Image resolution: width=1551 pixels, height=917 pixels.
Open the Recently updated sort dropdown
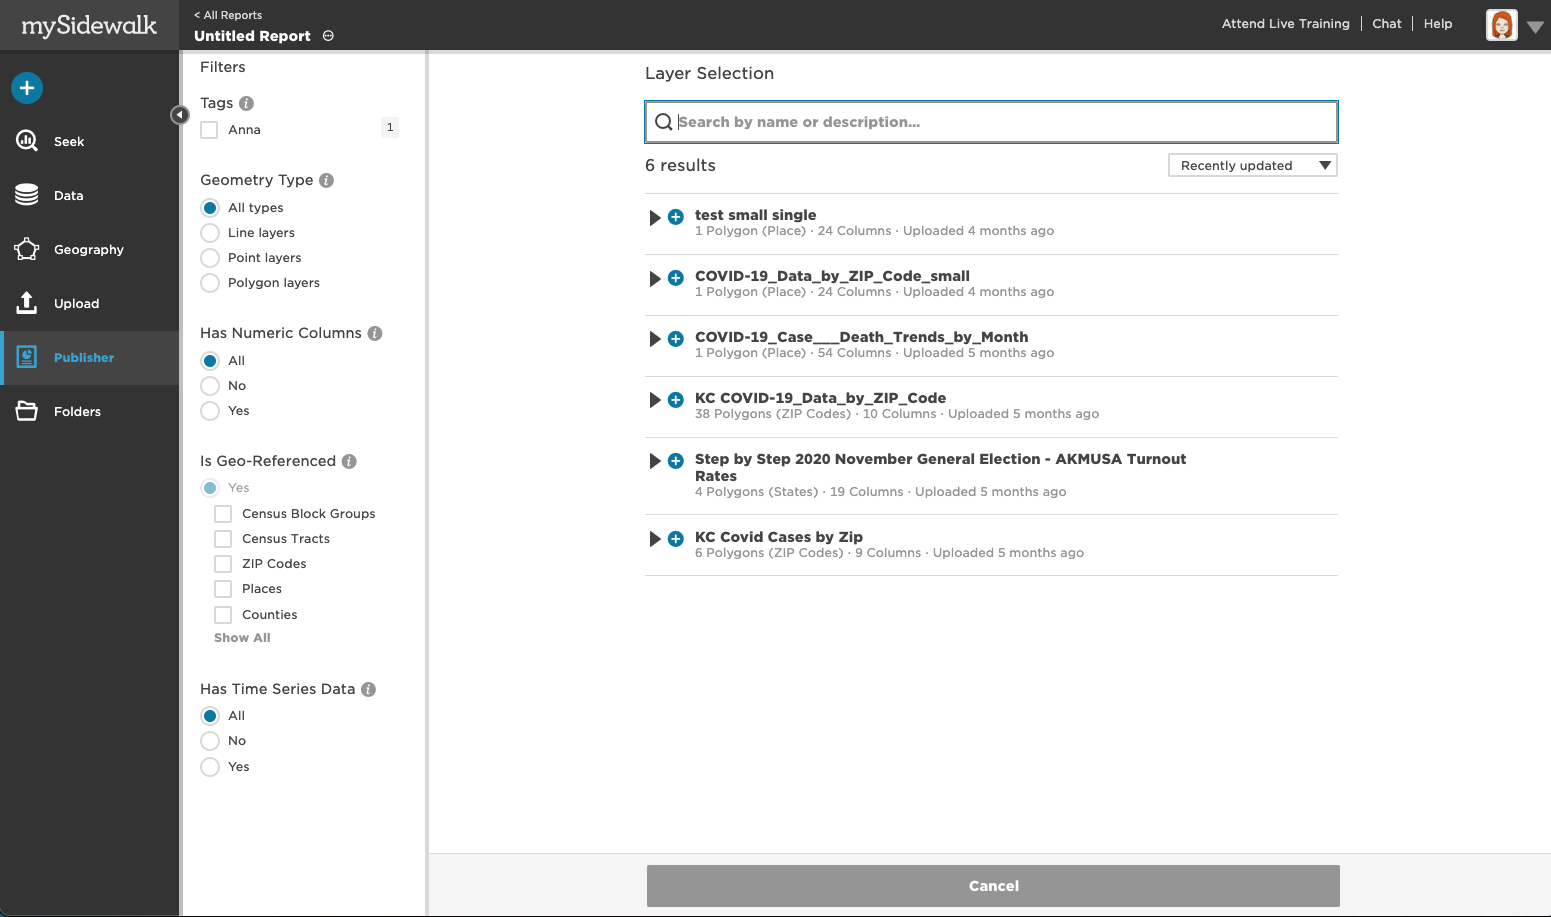click(x=1252, y=165)
